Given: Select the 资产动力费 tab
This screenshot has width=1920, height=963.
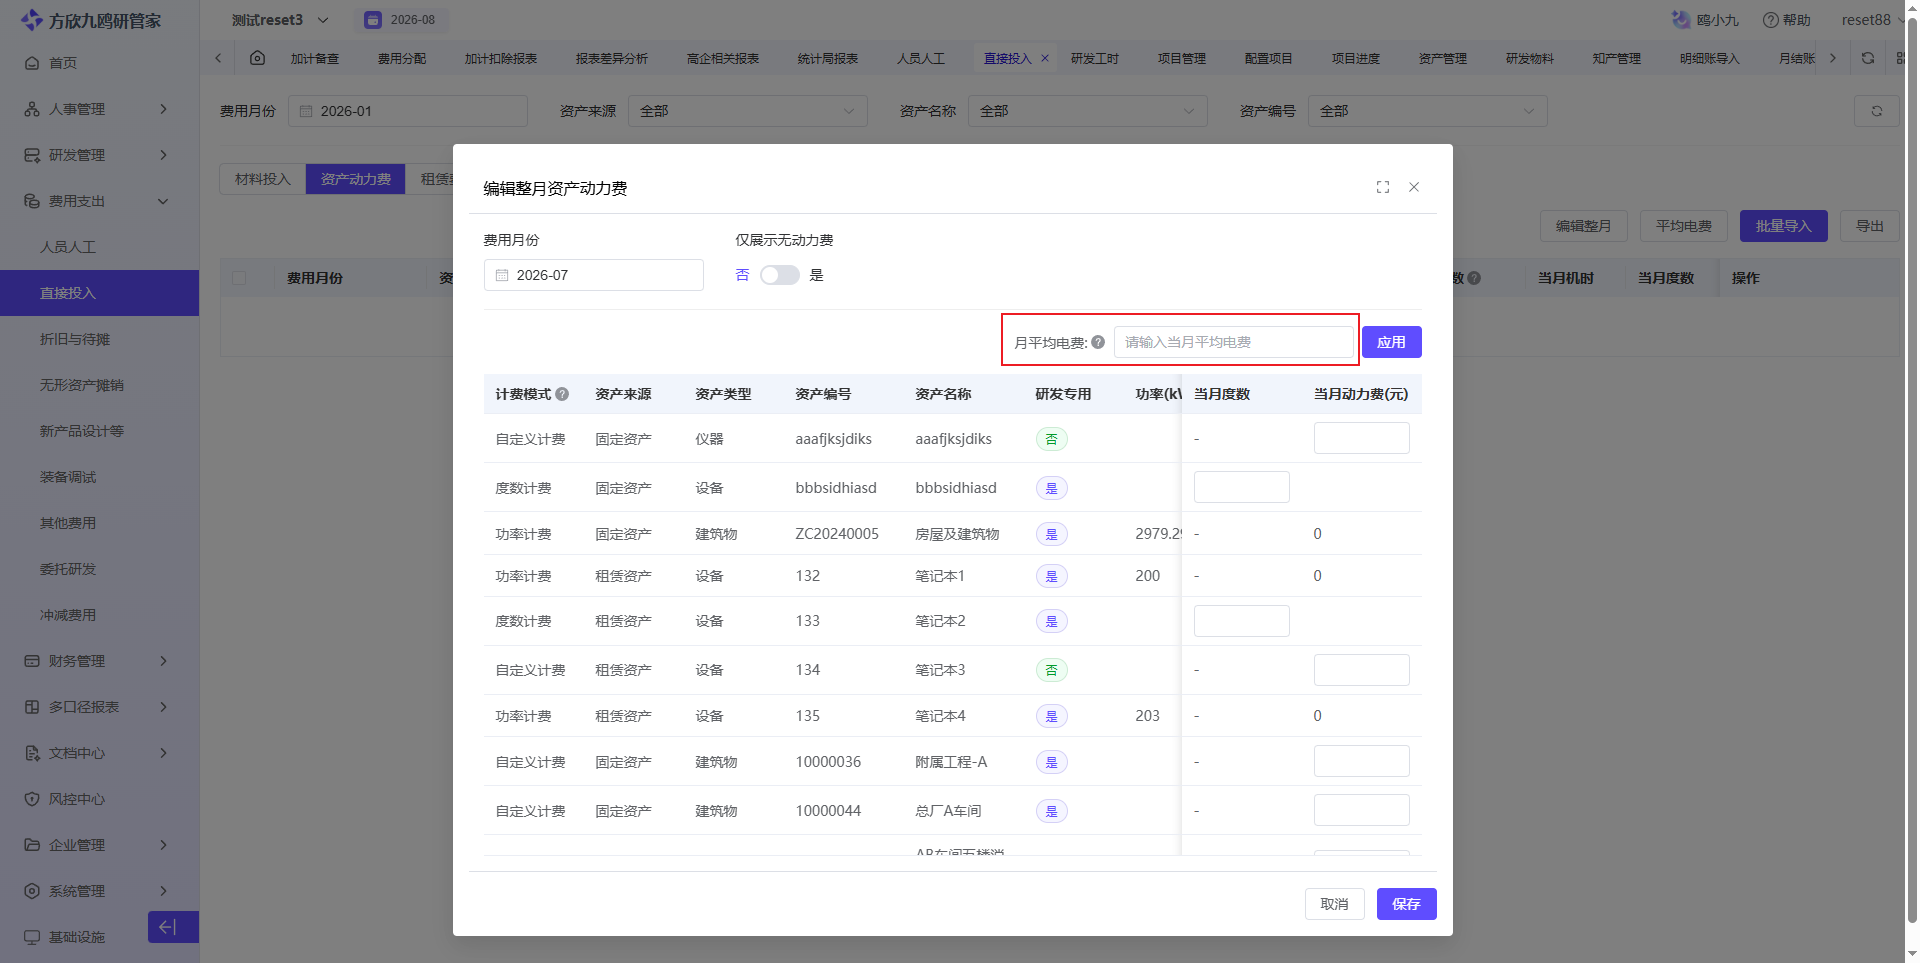Looking at the screenshot, I should click(x=356, y=179).
